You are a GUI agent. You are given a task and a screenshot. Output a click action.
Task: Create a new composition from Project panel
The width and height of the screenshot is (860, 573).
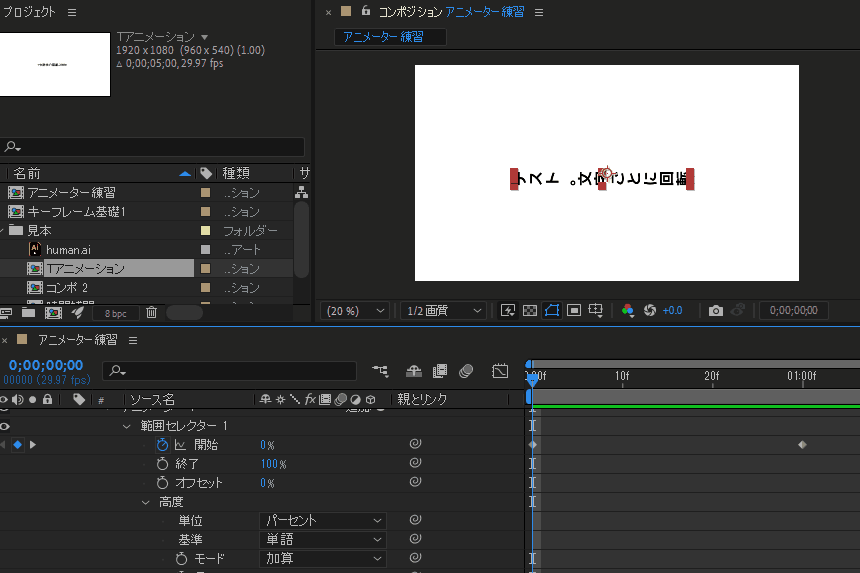[x=53, y=313]
